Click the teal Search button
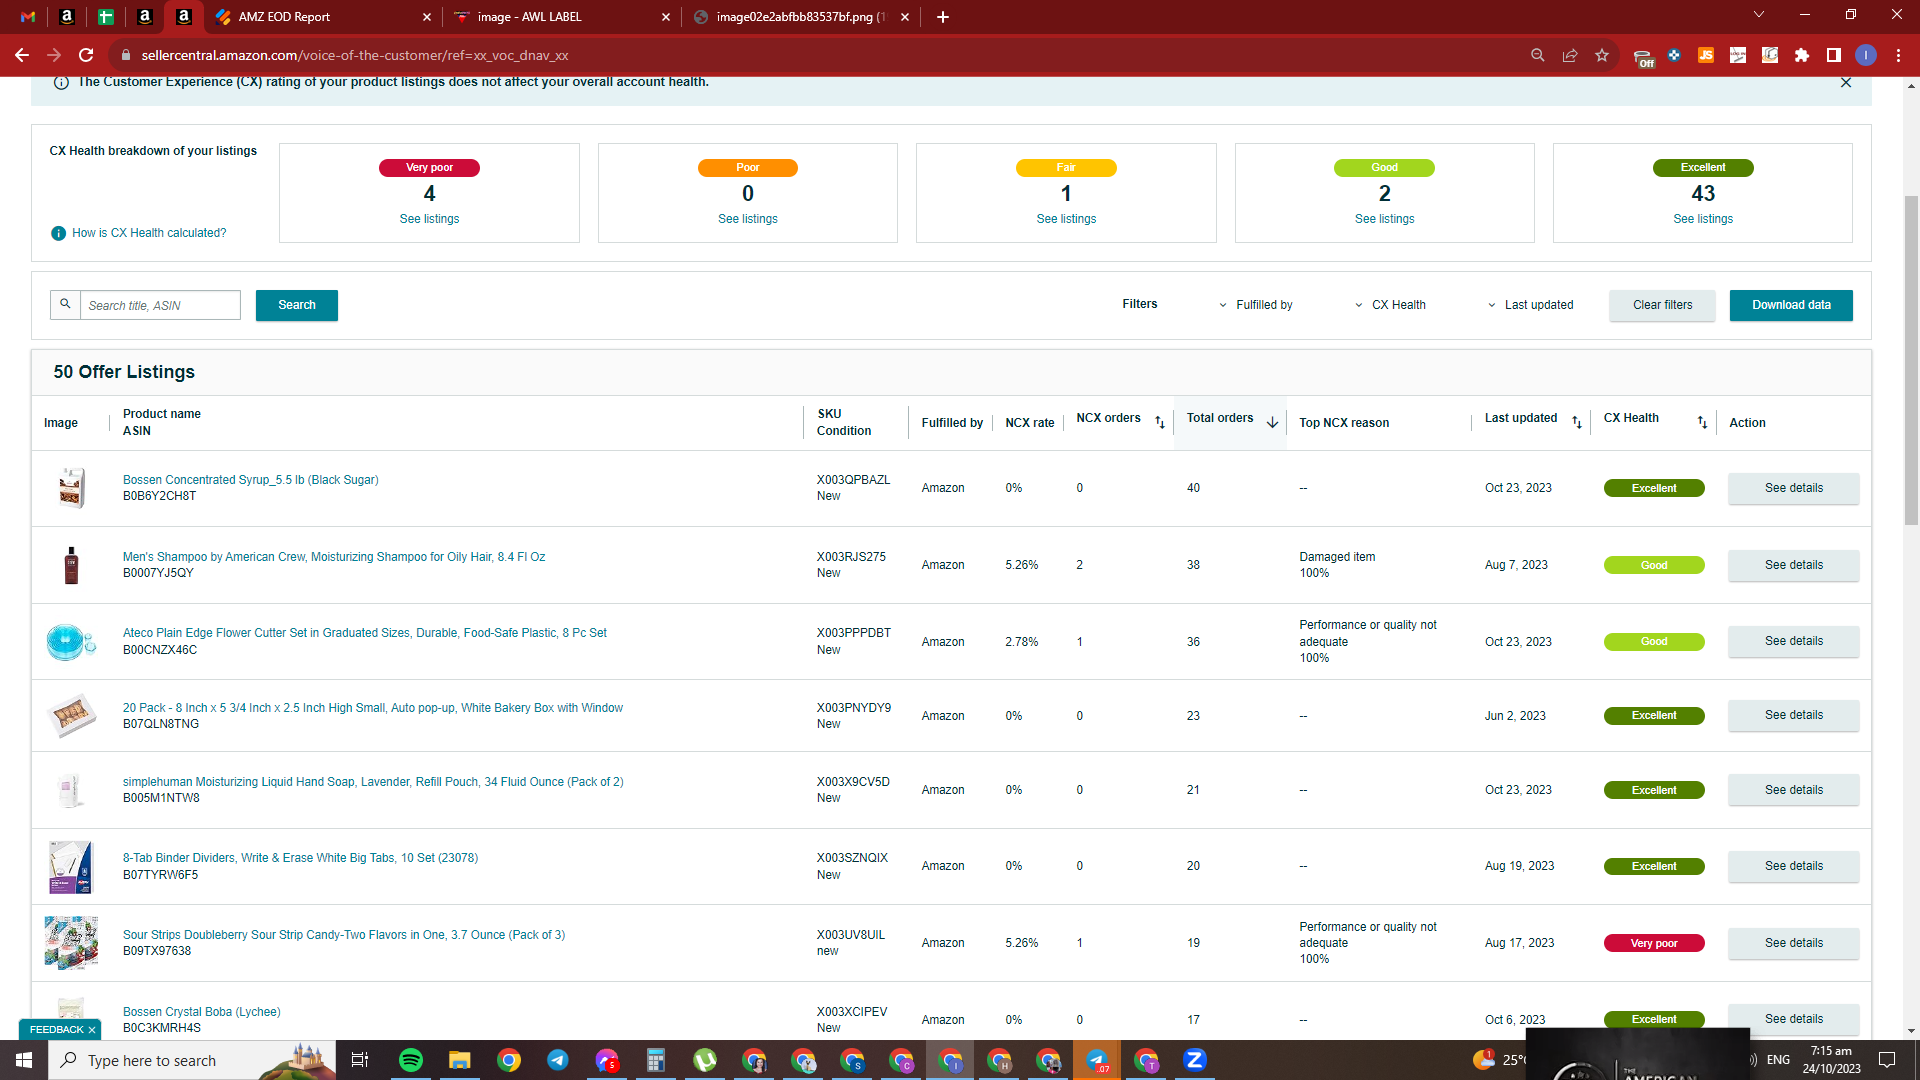Image resolution: width=1920 pixels, height=1080 pixels. [297, 305]
